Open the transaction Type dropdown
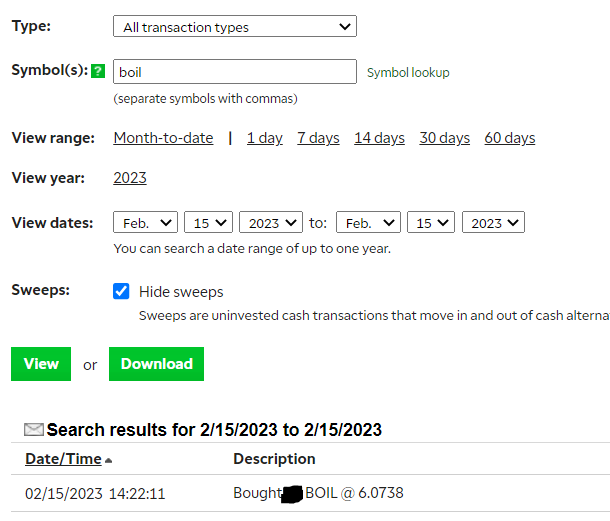 235,26
